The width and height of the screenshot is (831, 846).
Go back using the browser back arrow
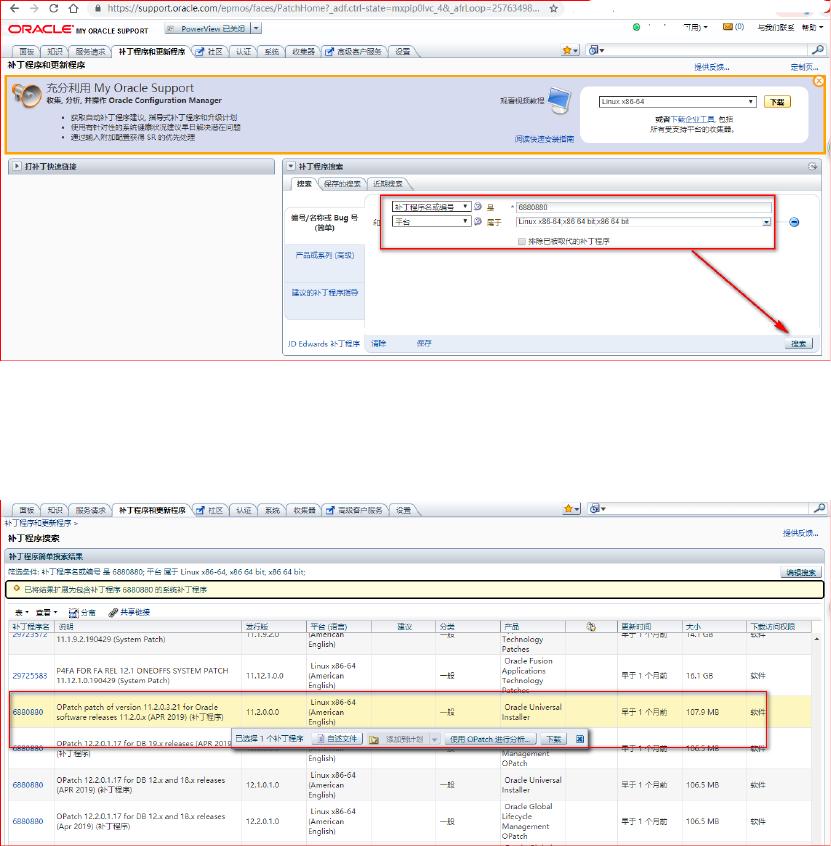tap(15, 8)
